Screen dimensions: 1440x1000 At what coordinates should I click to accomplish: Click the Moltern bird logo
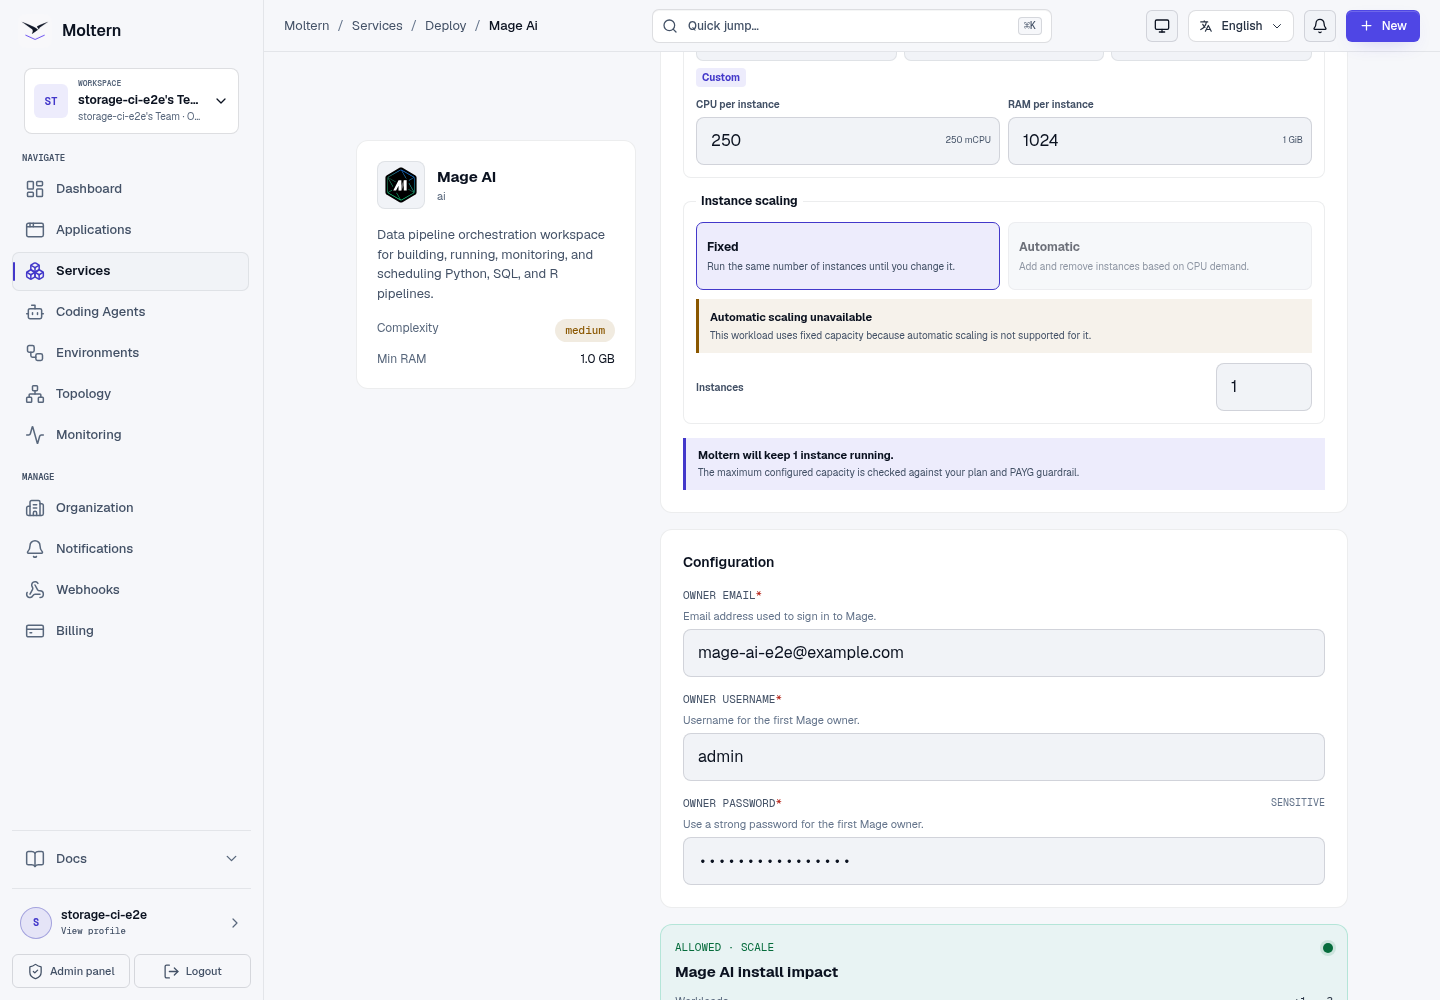point(35,30)
